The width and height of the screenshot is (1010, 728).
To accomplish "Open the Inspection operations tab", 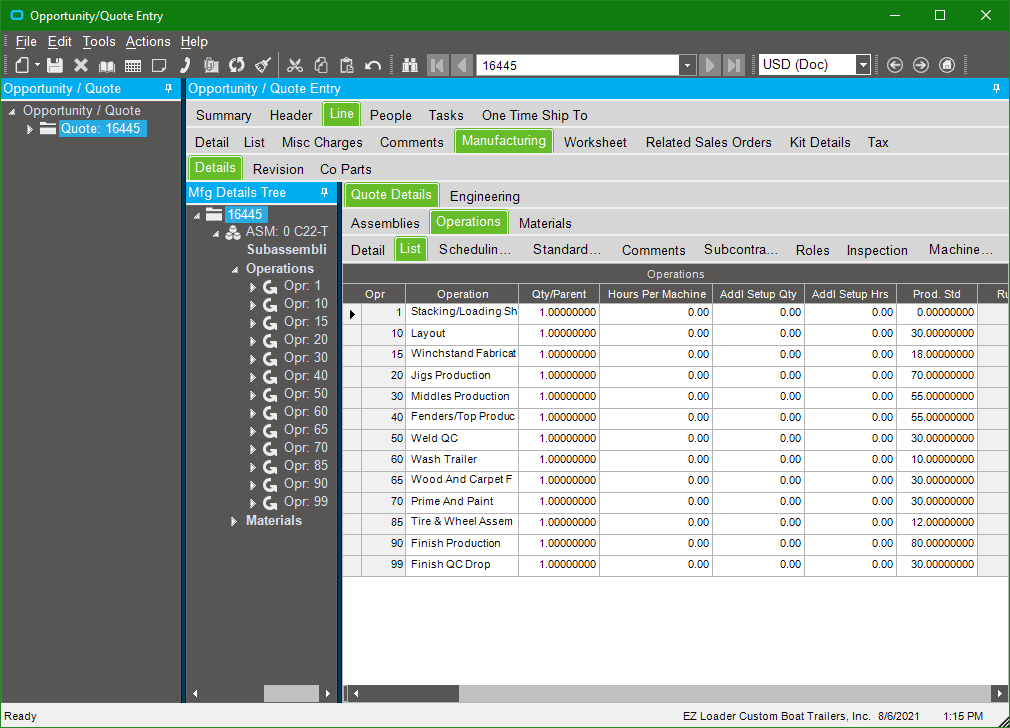I will click(877, 250).
